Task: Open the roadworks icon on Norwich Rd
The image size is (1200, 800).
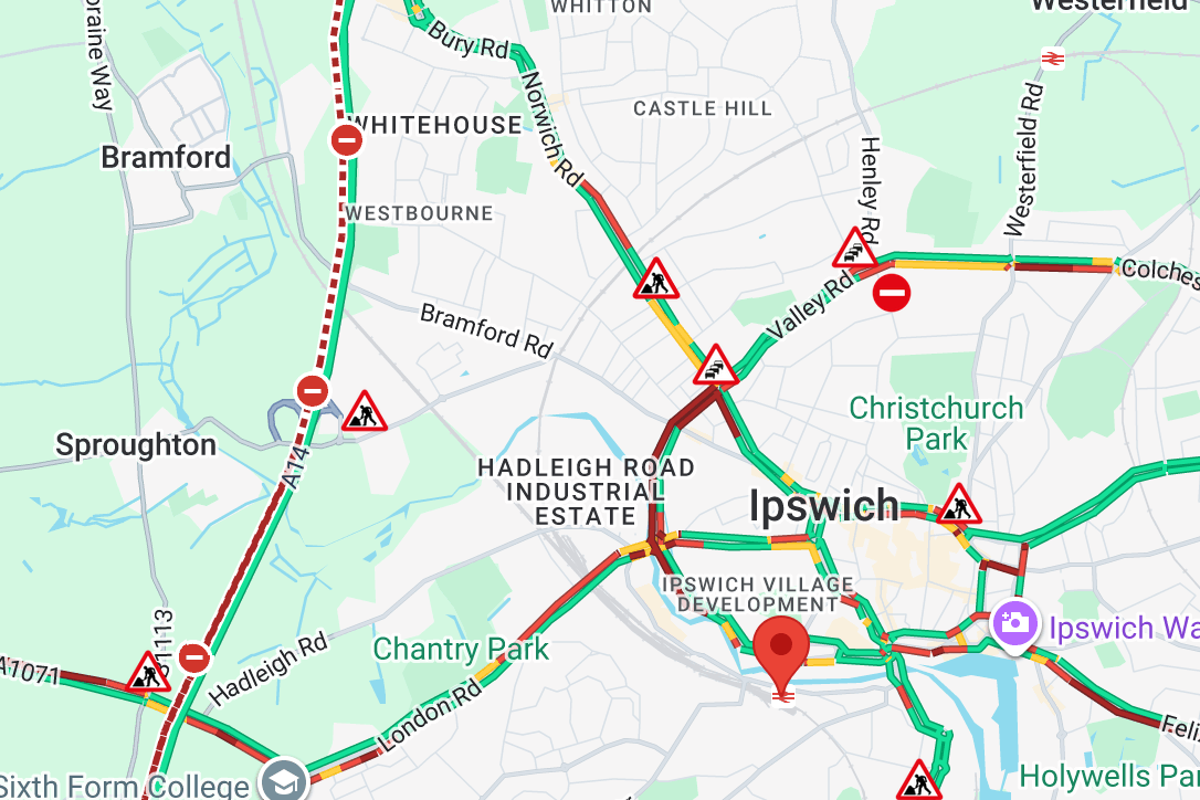Action: (656, 280)
